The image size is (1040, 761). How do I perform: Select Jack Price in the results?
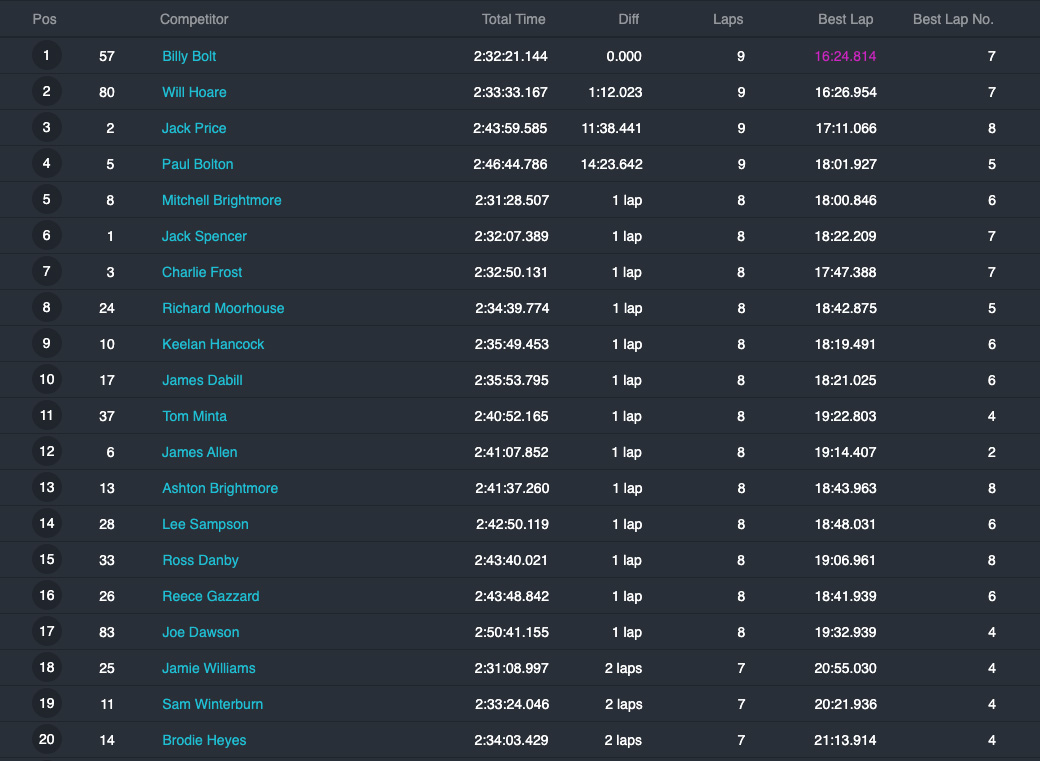click(x=194, y=128)
